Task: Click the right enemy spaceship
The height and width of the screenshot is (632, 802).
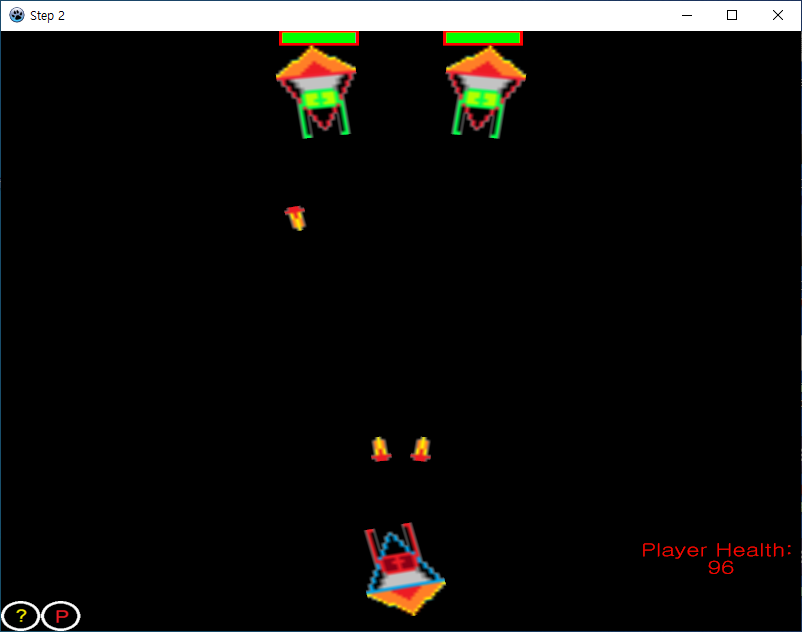Action: (485, 93)
